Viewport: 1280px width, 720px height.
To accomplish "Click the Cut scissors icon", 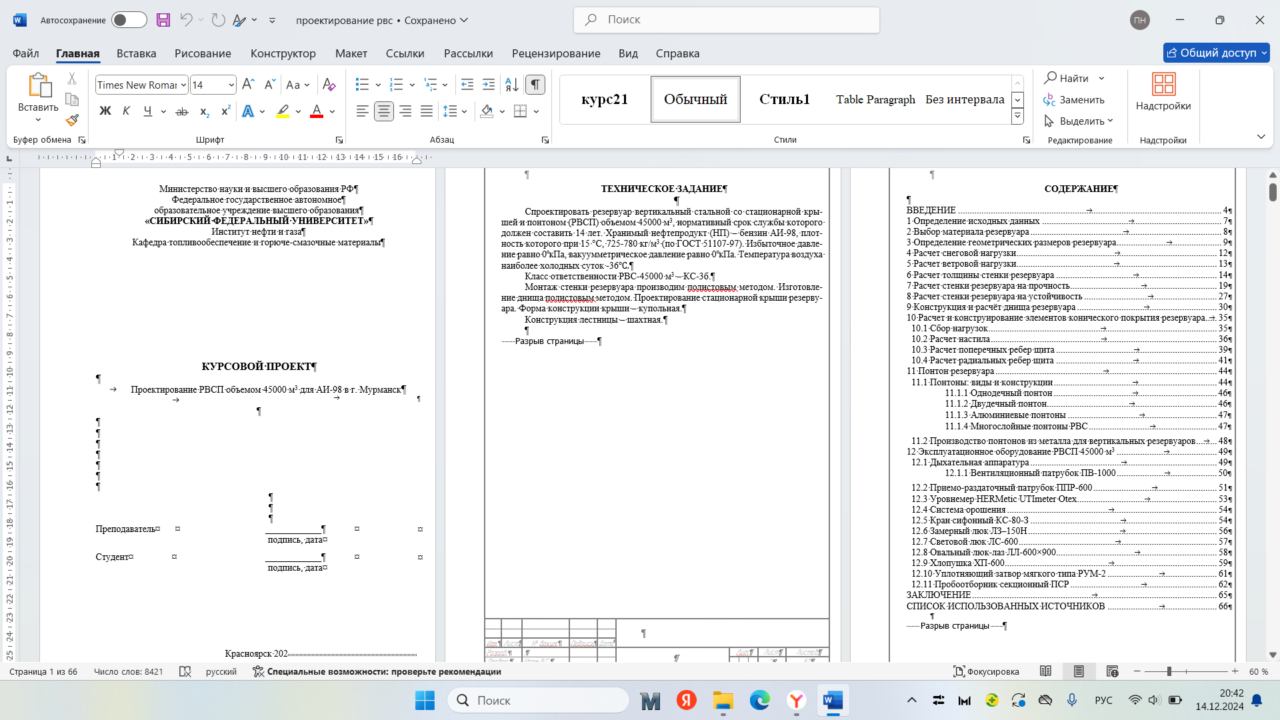I will [72, 78].
